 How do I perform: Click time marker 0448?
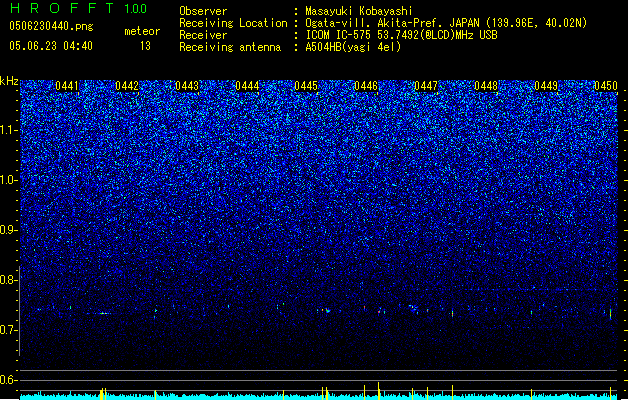[486, 86]
